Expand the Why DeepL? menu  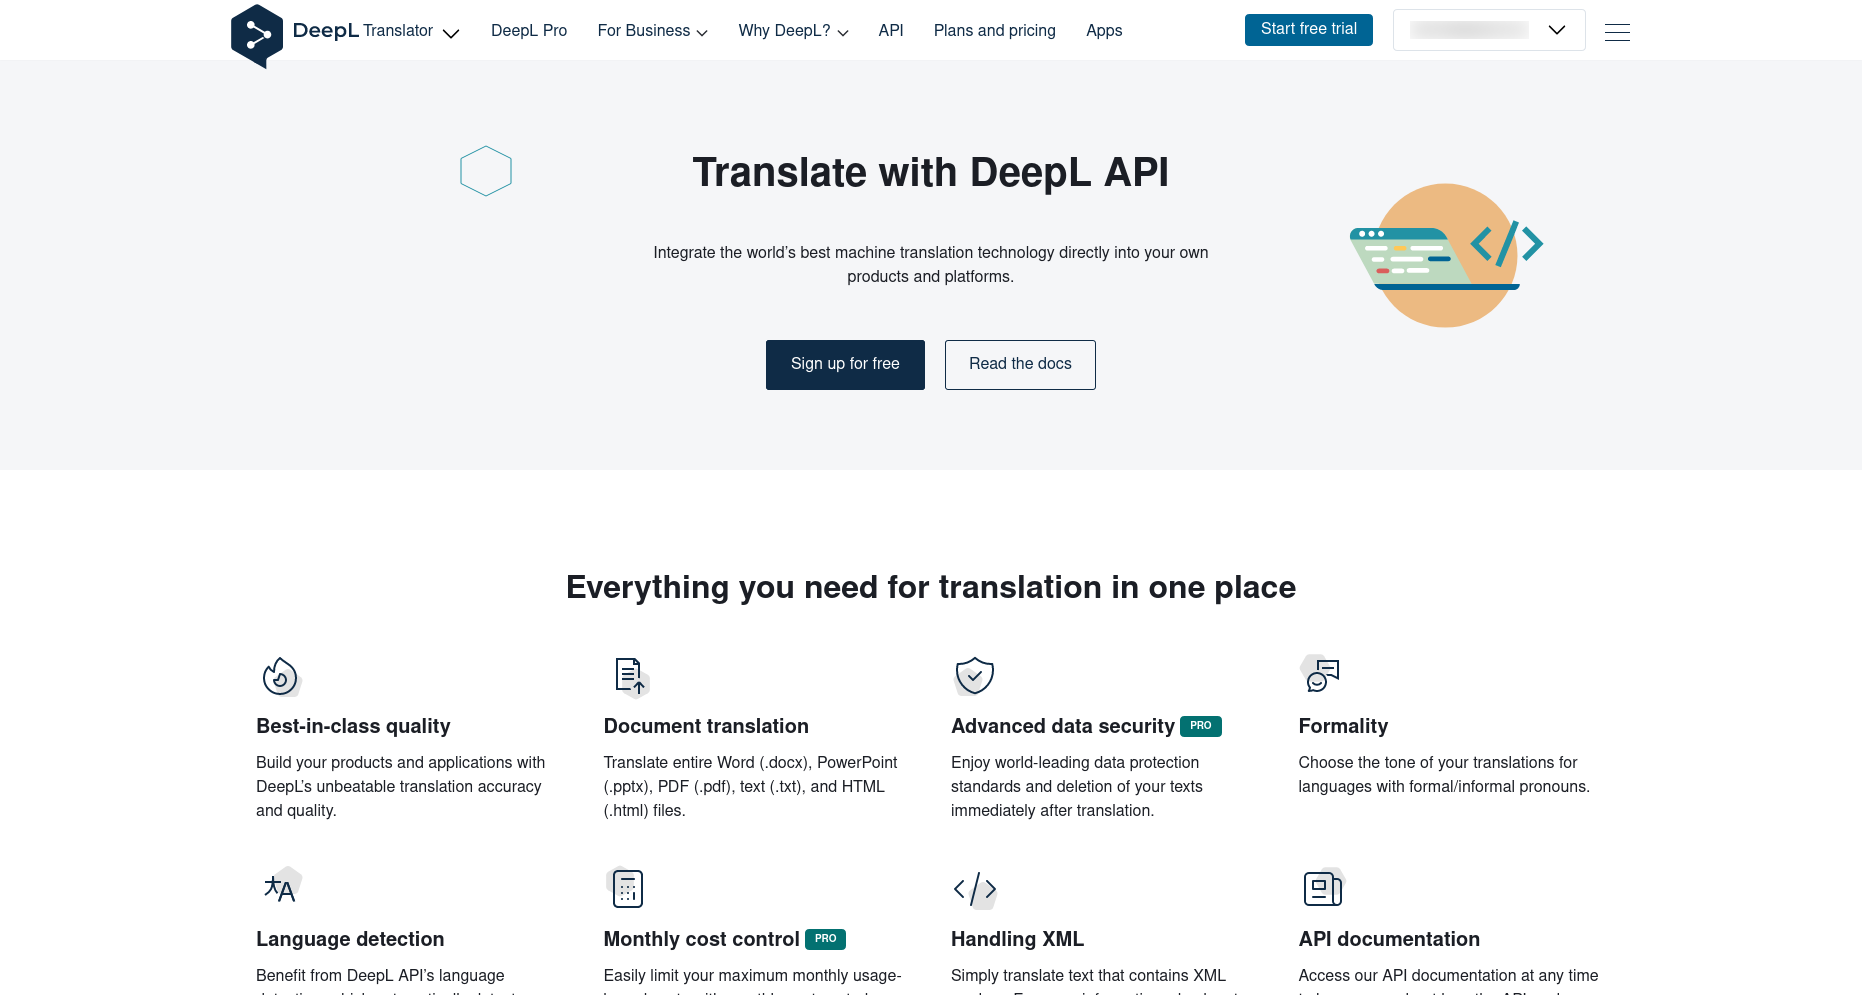(x=793, y=31)
